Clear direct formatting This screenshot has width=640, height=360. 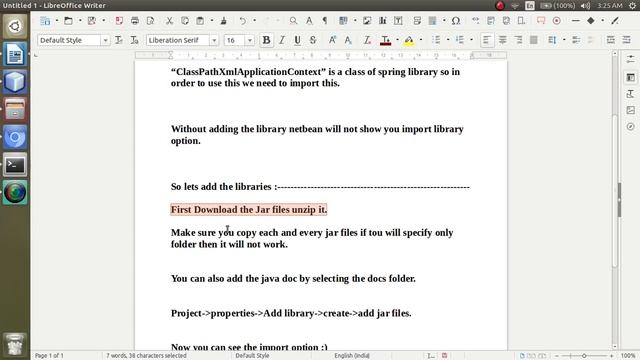point(367,40)
